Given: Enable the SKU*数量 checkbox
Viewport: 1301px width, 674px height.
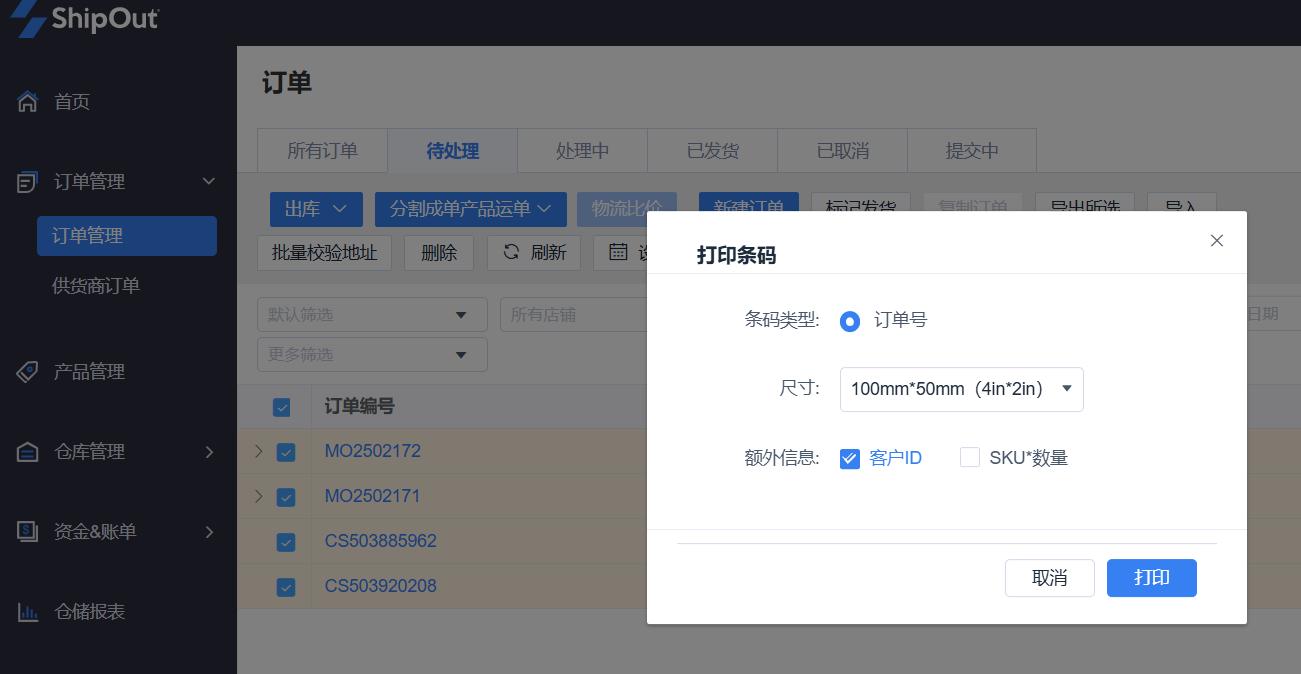Looking at the screenshot, I should pyautogui.click(x=969, y=458).
